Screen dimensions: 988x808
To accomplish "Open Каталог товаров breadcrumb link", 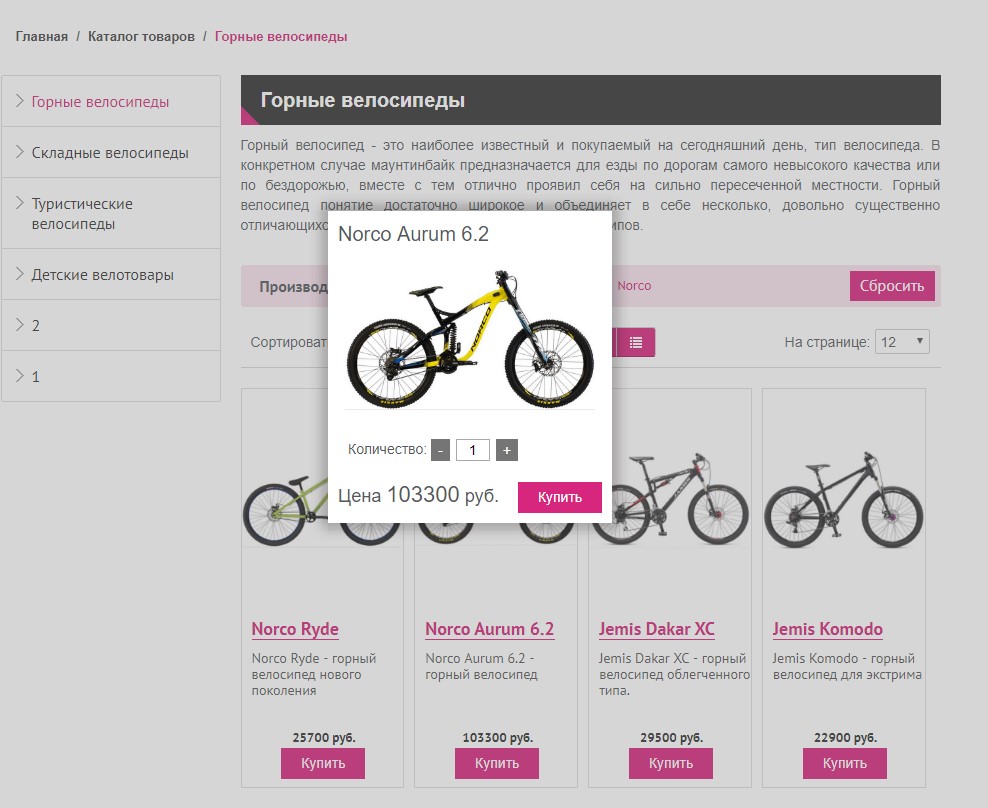I will click(x=141, y=37).
